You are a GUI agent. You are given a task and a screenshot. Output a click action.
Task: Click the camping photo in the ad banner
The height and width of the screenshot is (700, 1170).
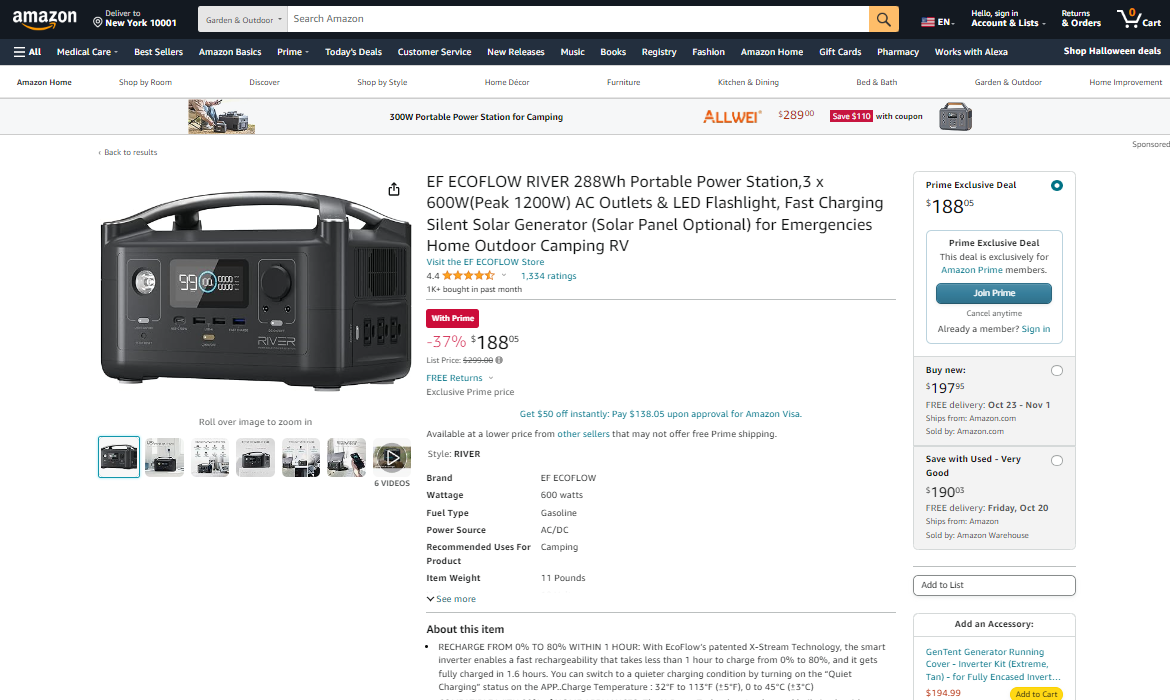[222, 117]
